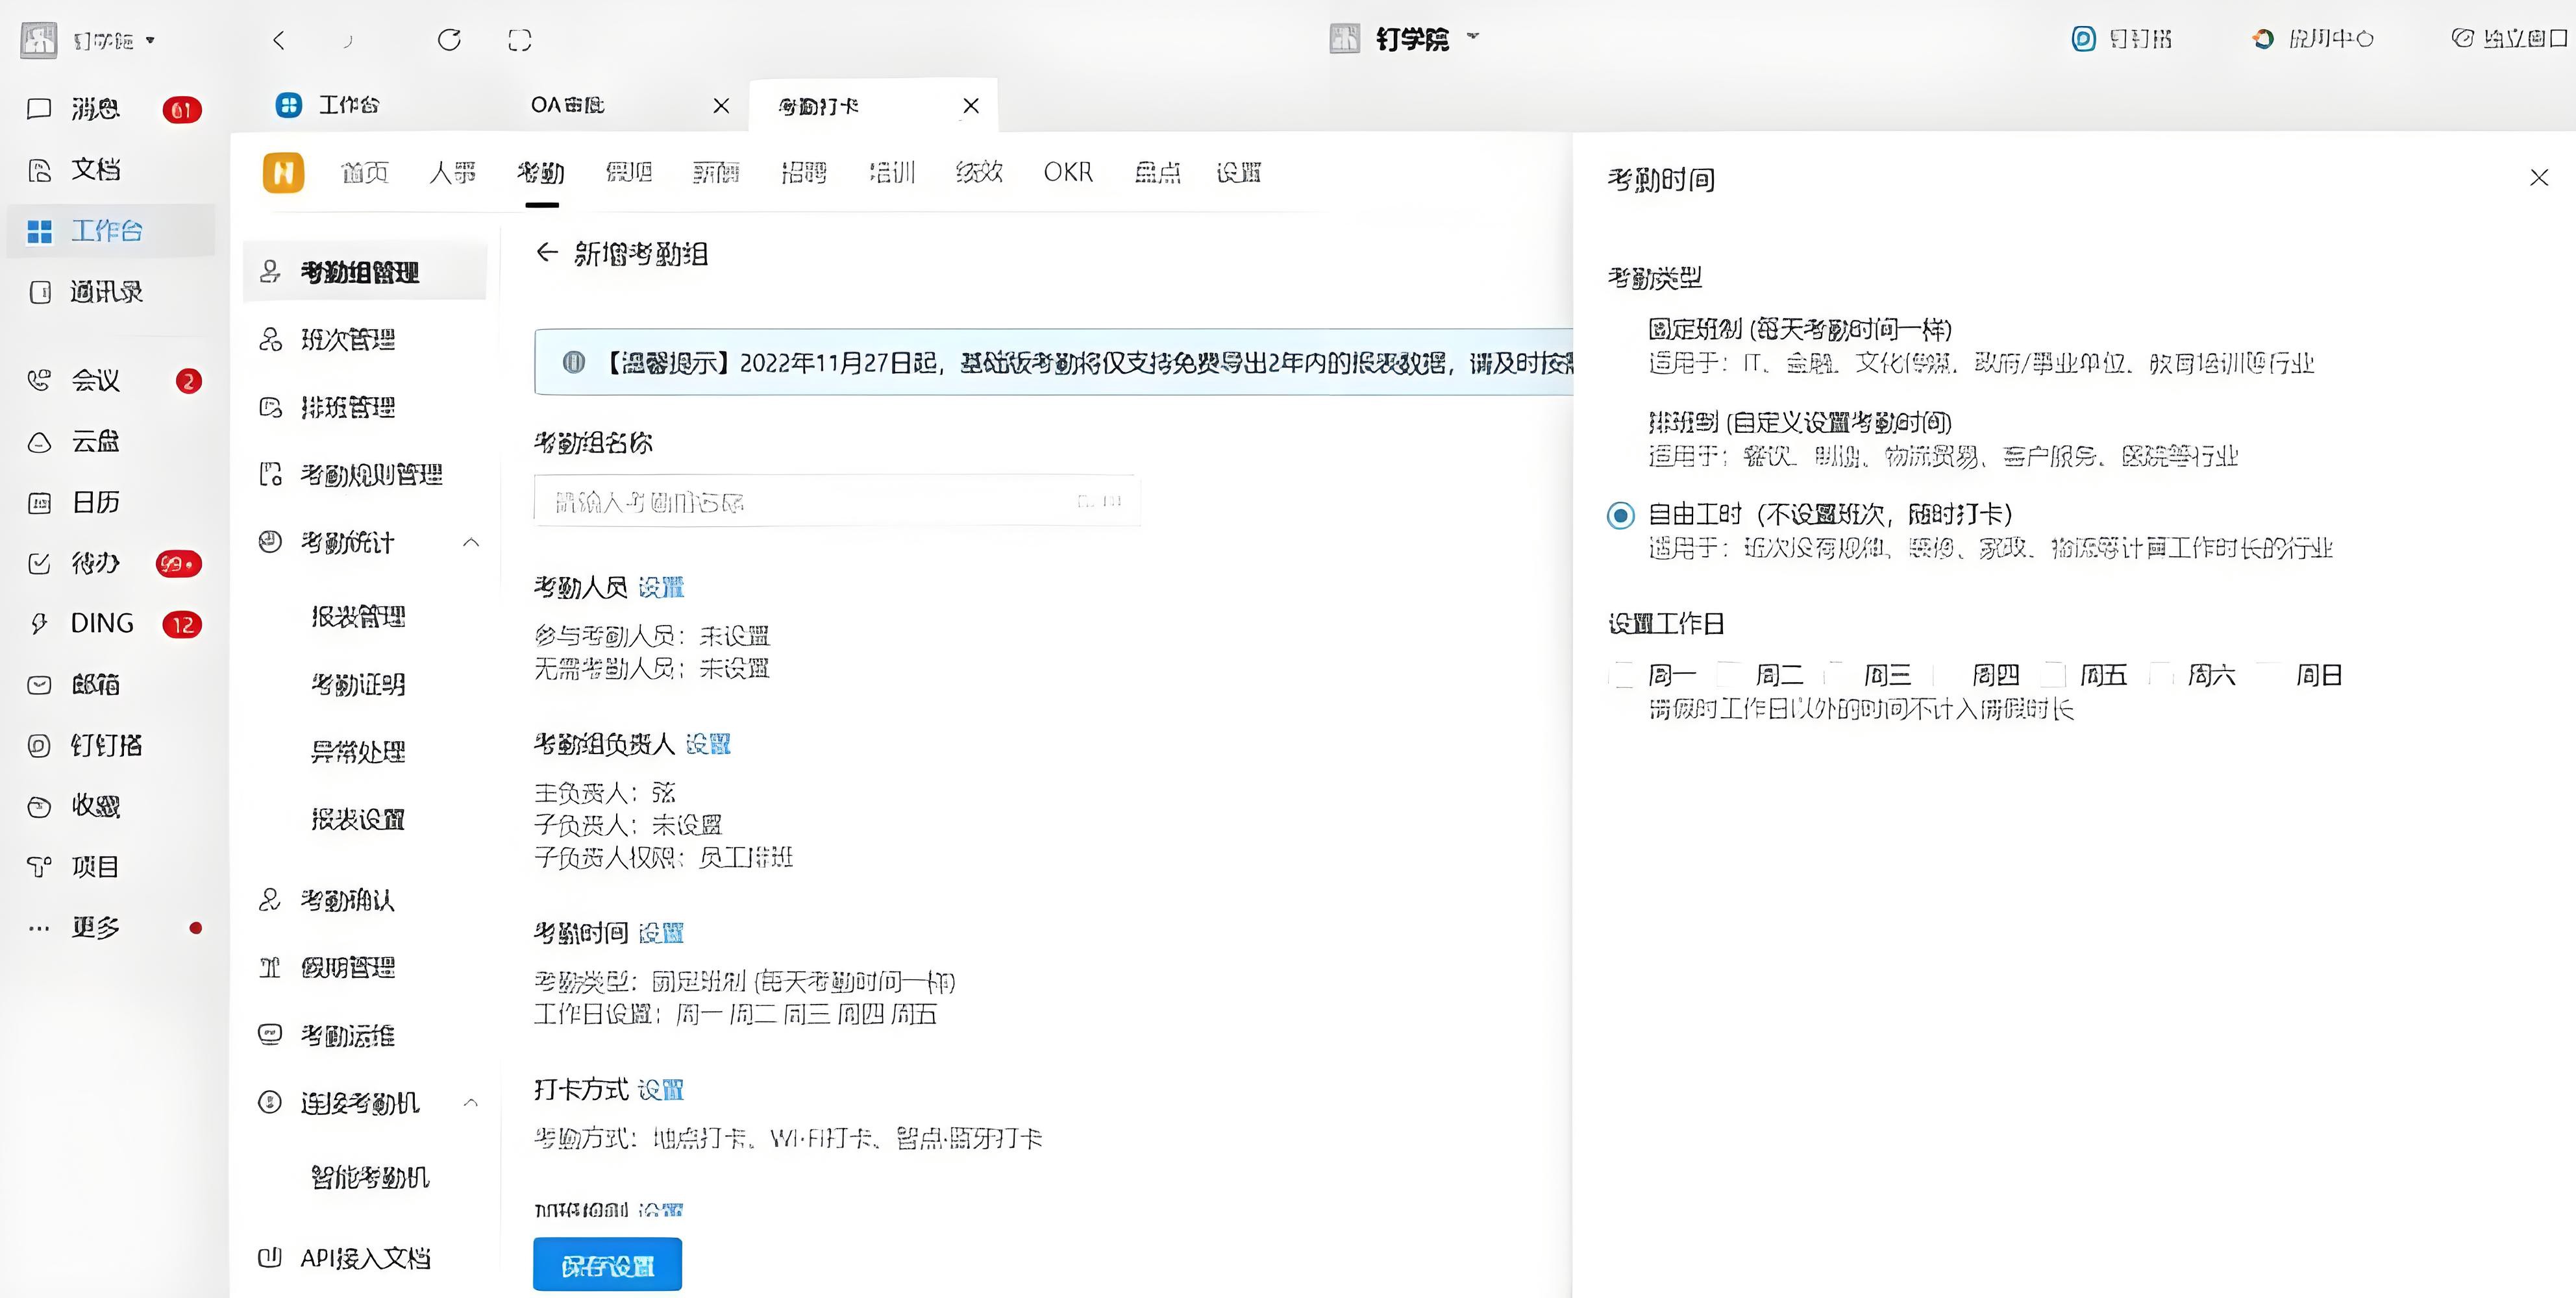Close the 考勤时间 side panel
The image size is (2576, 1298).
pyautogui.click(x=2539, y=178)
